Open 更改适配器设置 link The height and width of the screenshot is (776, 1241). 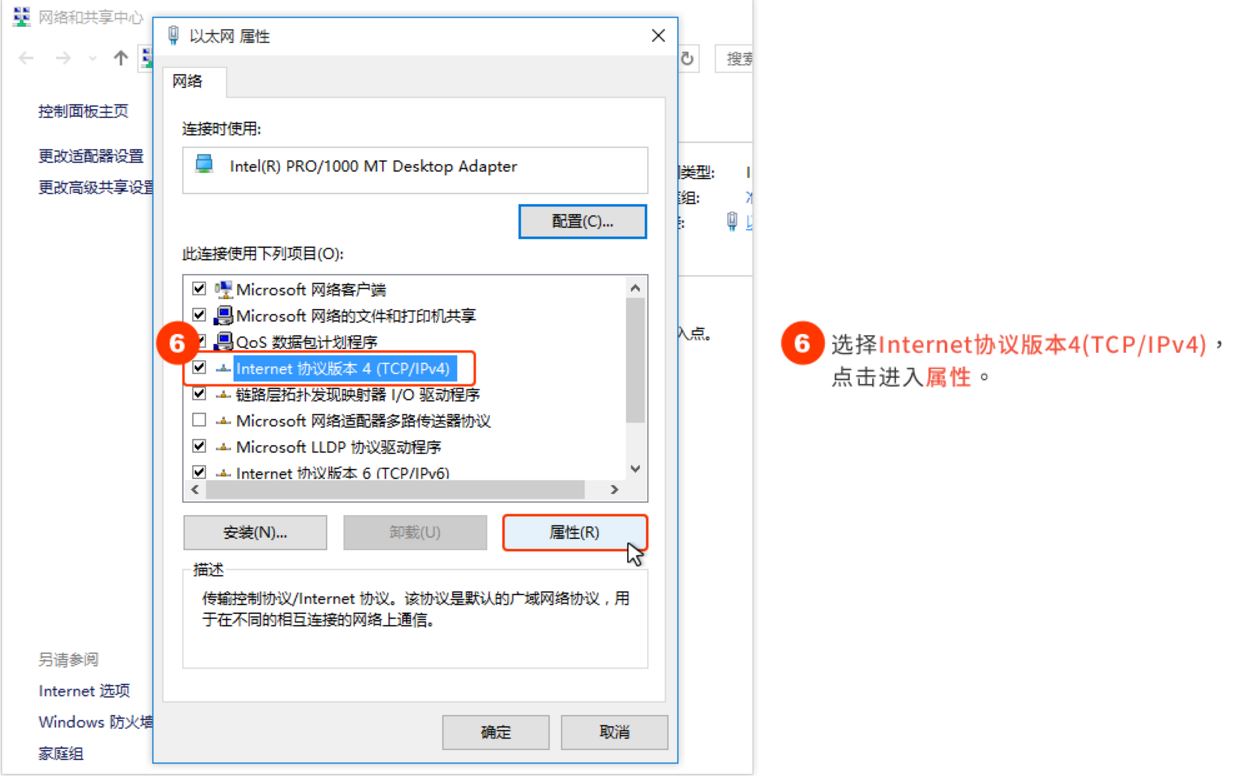pos(91,156)
